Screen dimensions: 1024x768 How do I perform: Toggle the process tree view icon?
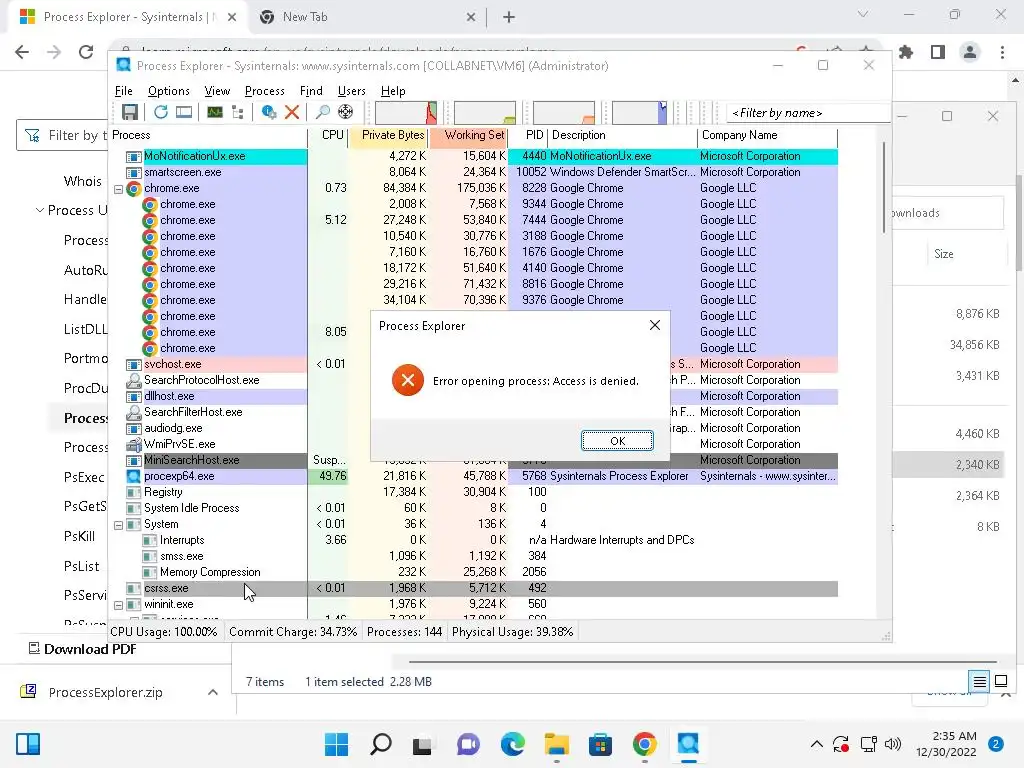tap(238, 112)
